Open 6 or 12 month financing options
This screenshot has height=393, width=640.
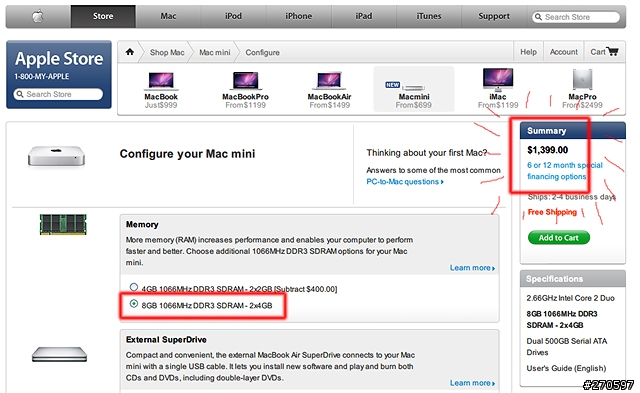pos(564,171)
